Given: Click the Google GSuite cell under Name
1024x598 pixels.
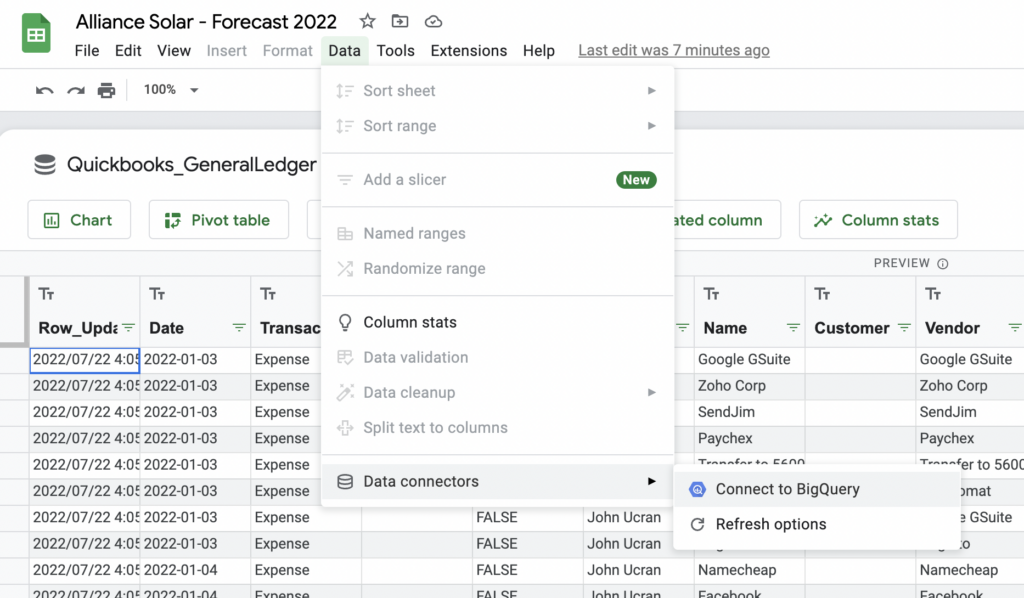Looking at the screenshot, I should point(749,360).
